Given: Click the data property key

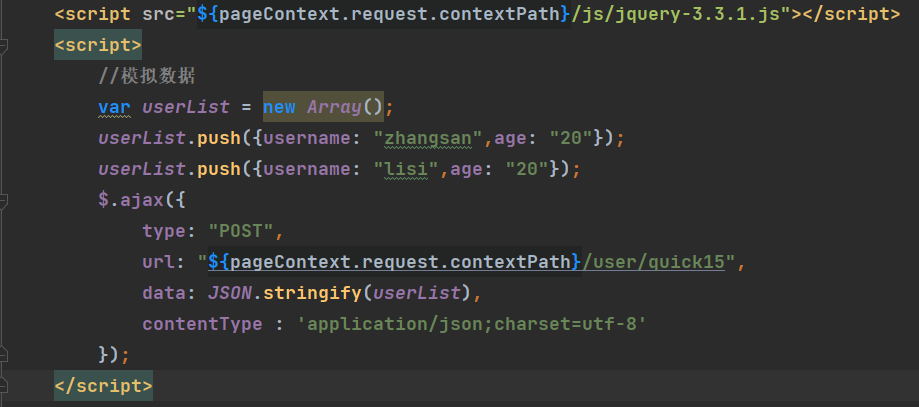Looking at the screenshot, I should click(164, 293).
